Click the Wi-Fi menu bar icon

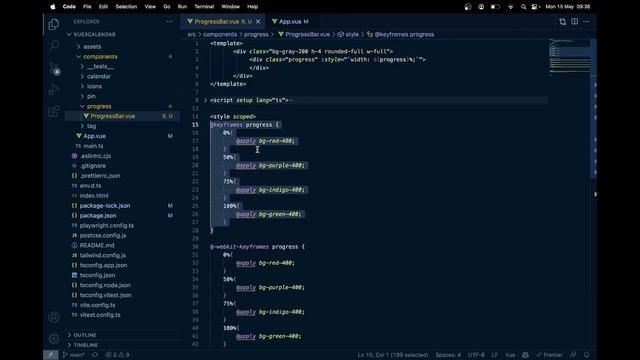click(x=510, y=7)
